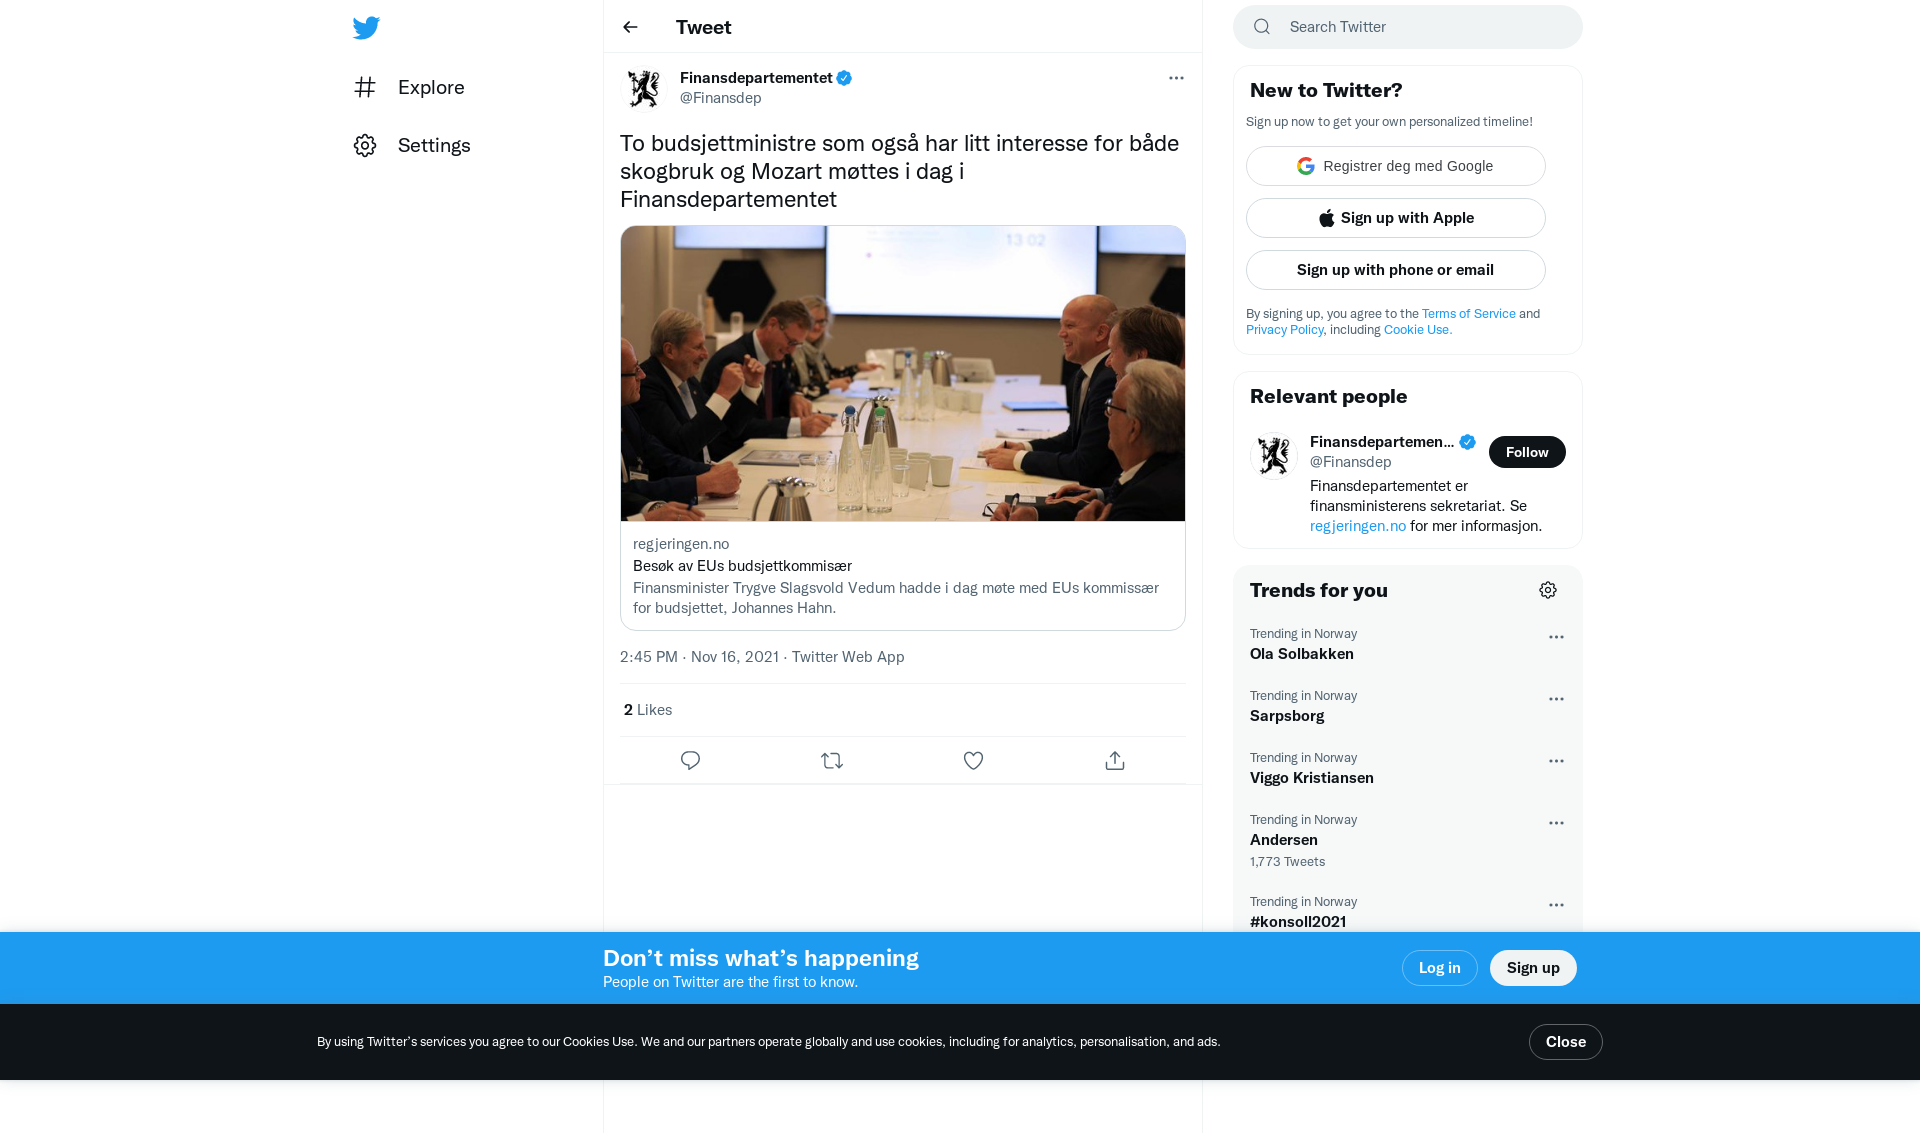Screen dimensions: 1920x1133
Task: Open more options for Ola Solbakken trend
Action: pyautogui.click(x=1556, y=637)
